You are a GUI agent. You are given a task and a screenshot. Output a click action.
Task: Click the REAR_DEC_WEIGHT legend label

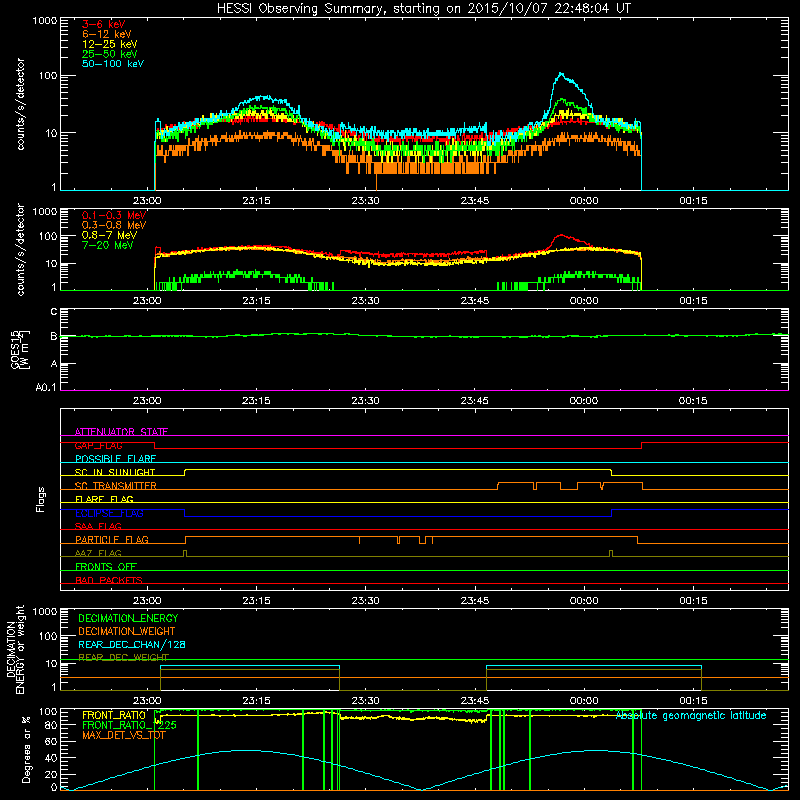click(123, 657)
